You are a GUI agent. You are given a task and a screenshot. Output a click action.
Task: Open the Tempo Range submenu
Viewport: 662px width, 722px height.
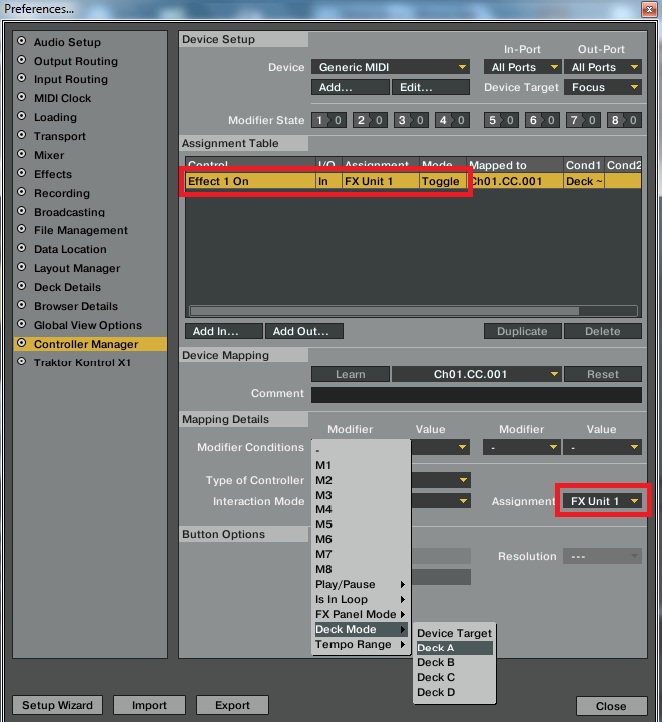(x=361, y=644)
